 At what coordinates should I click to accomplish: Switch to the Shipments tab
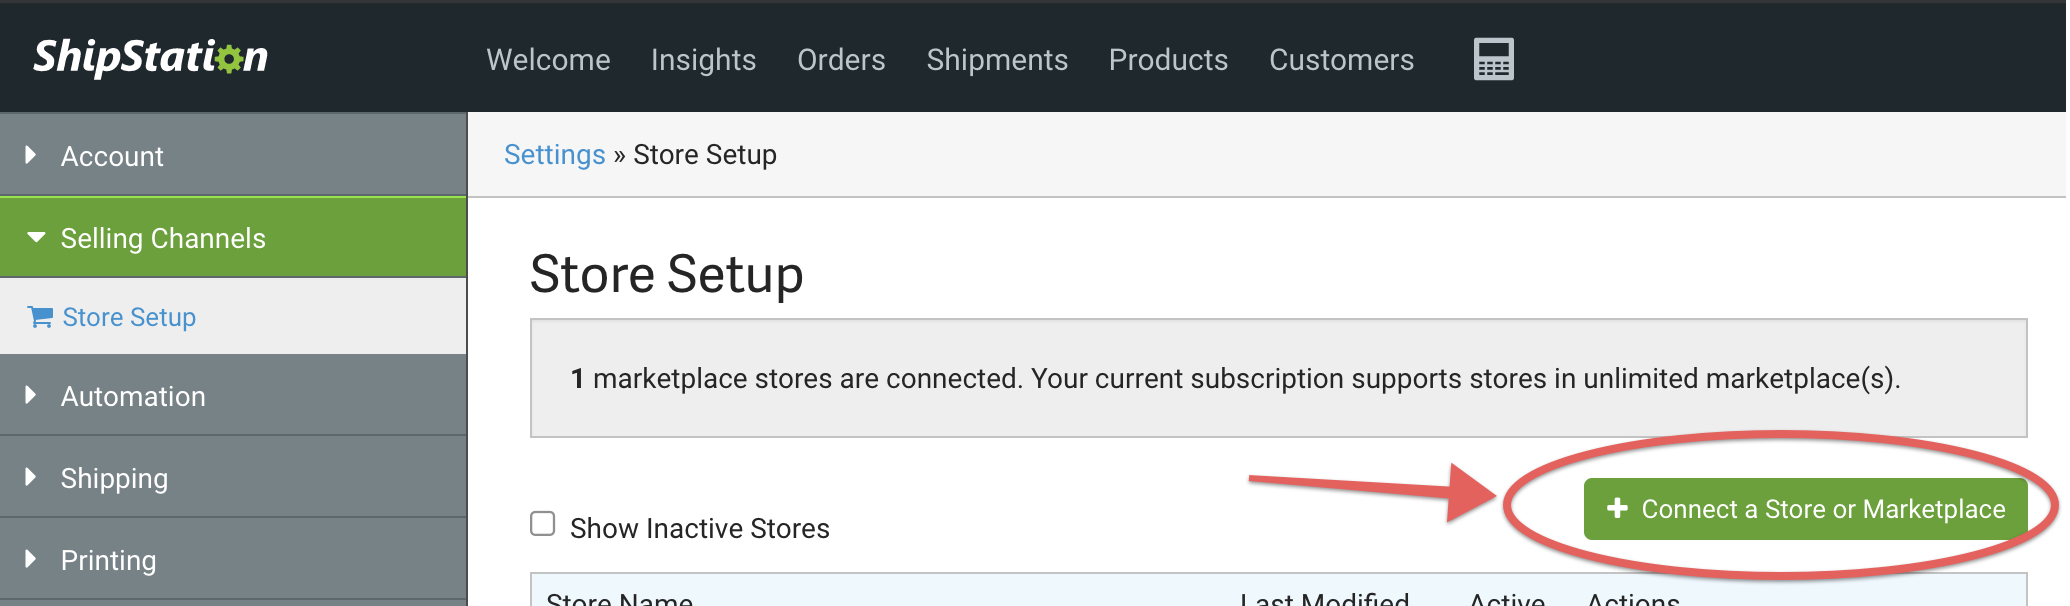997,60
